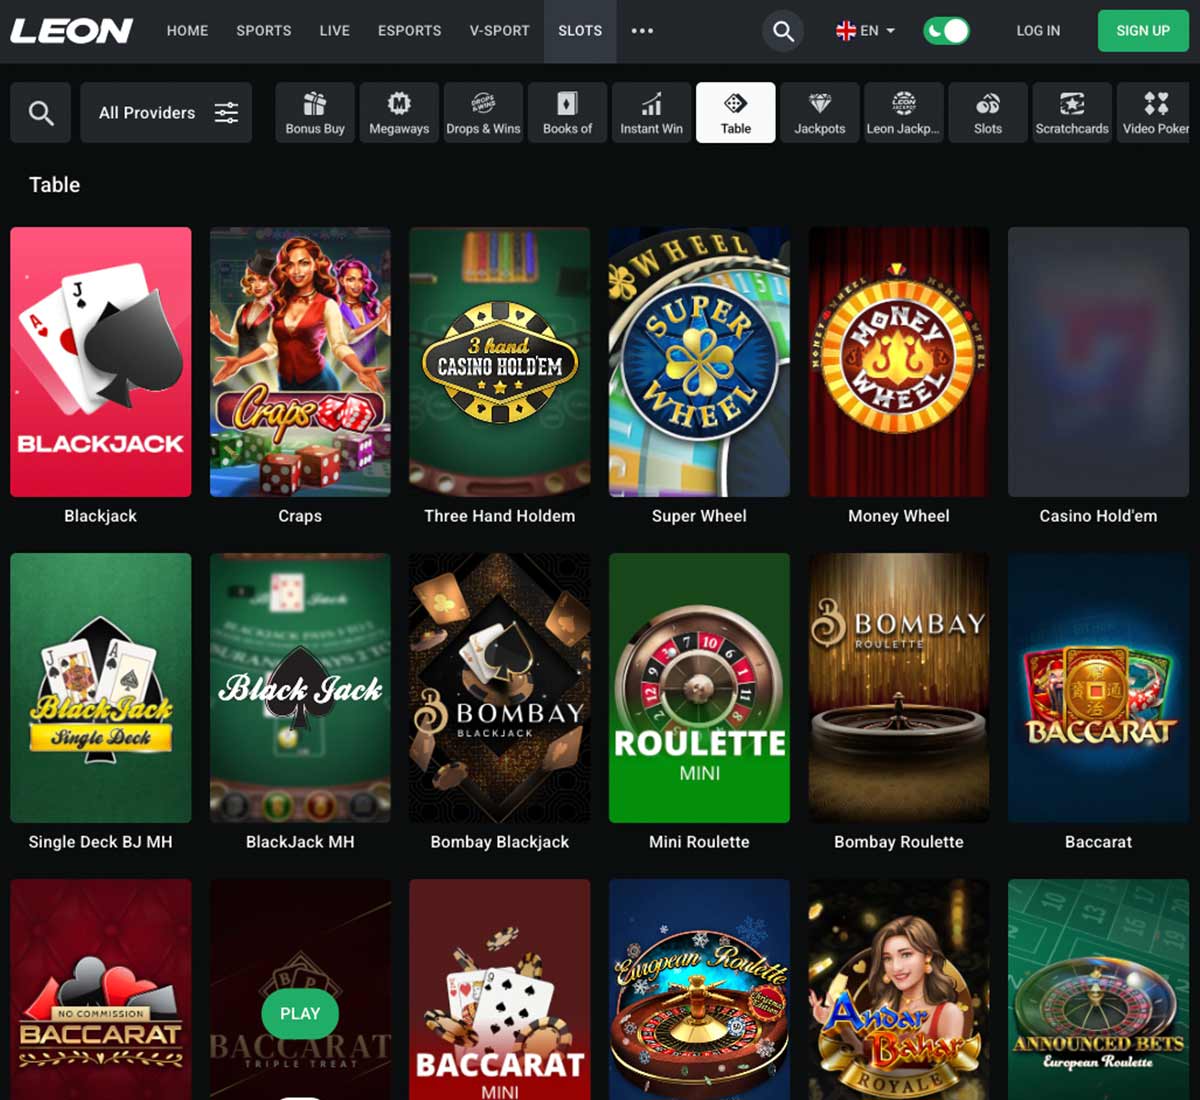Open the Blackjack game thumbnail
The width and height of the screenshot is (1200, 1100).
pos(100,362)
